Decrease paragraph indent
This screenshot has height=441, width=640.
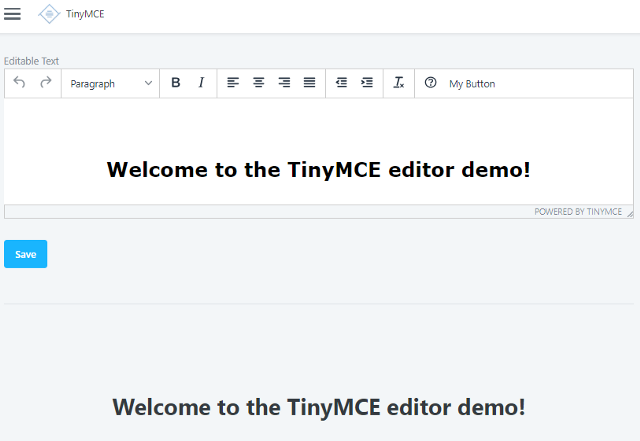pos(341,83)
